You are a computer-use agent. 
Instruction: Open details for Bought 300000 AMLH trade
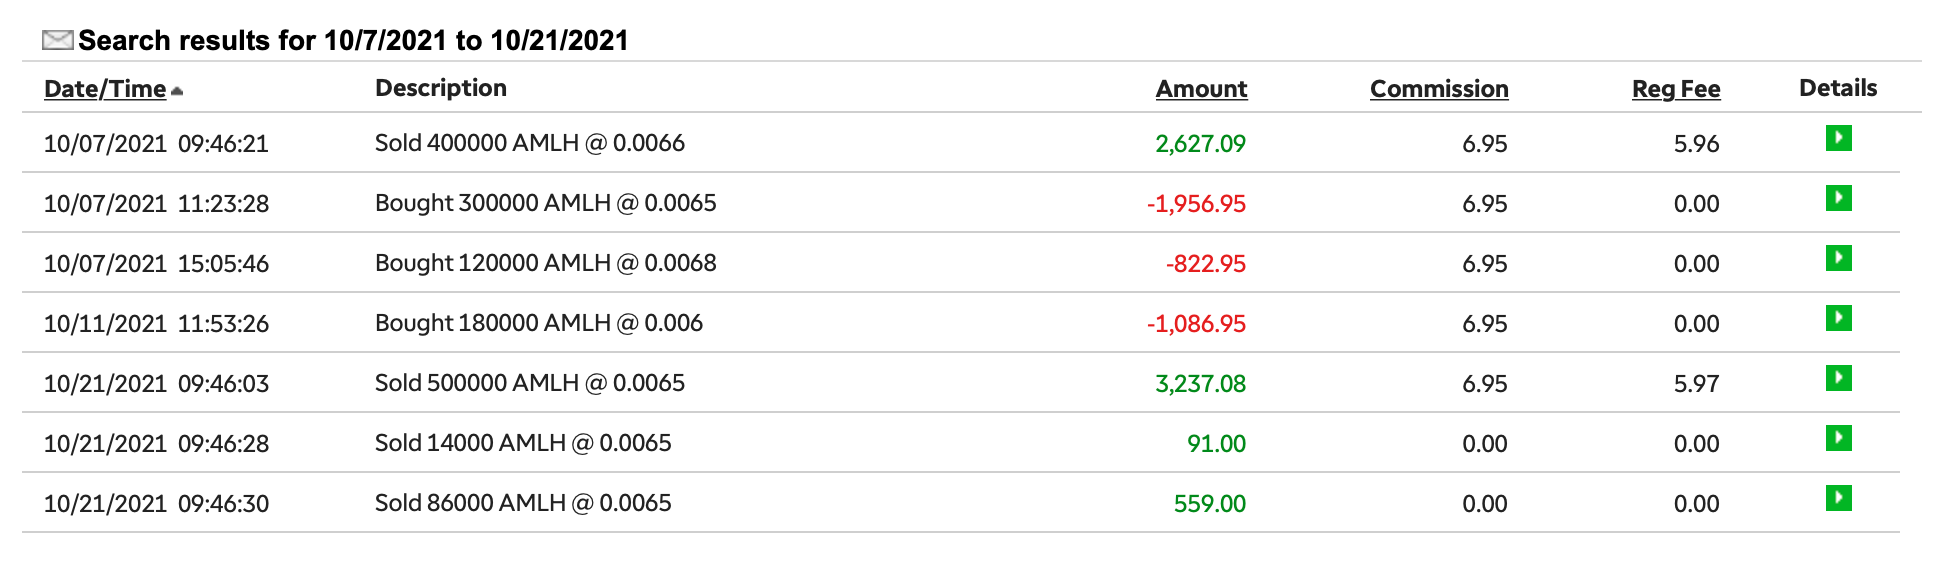point(1838,198)
